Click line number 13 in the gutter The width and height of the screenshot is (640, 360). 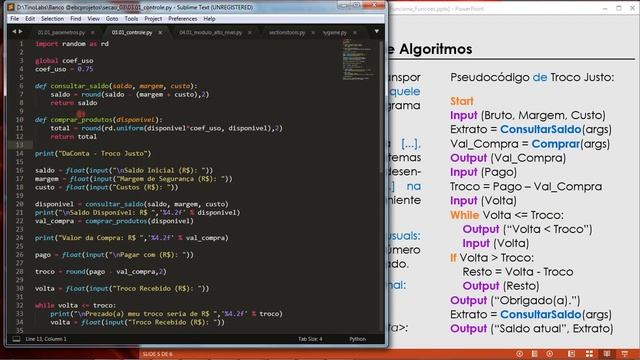pyautogui.click(x=20, y=145)
